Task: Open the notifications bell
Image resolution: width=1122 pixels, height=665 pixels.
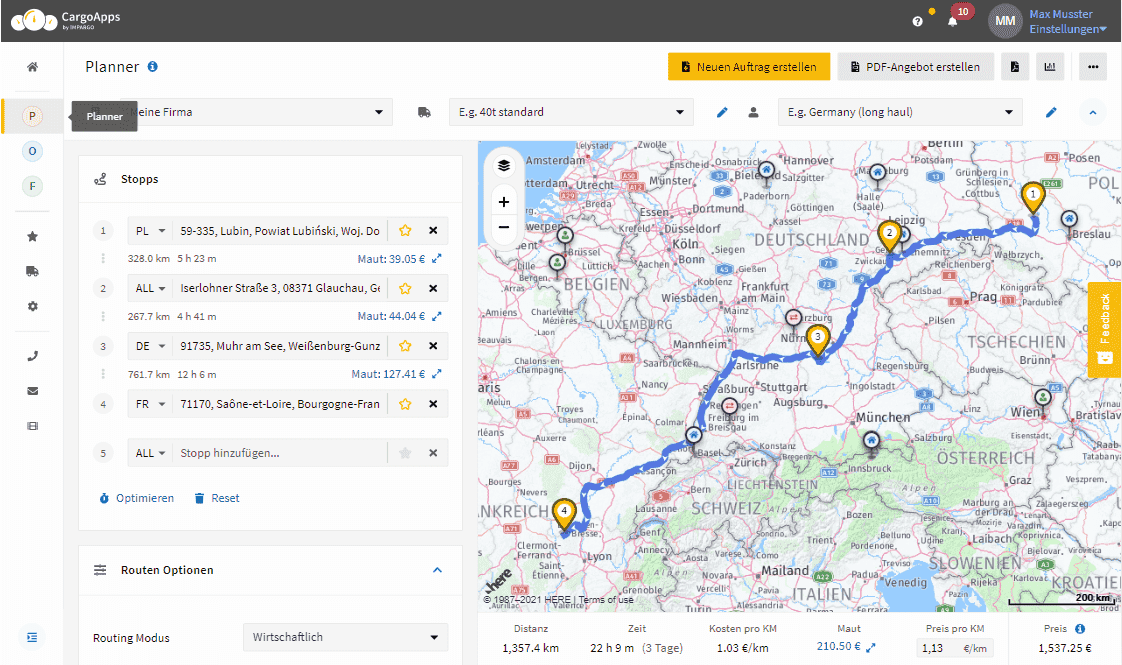Action: coord(952,21)
